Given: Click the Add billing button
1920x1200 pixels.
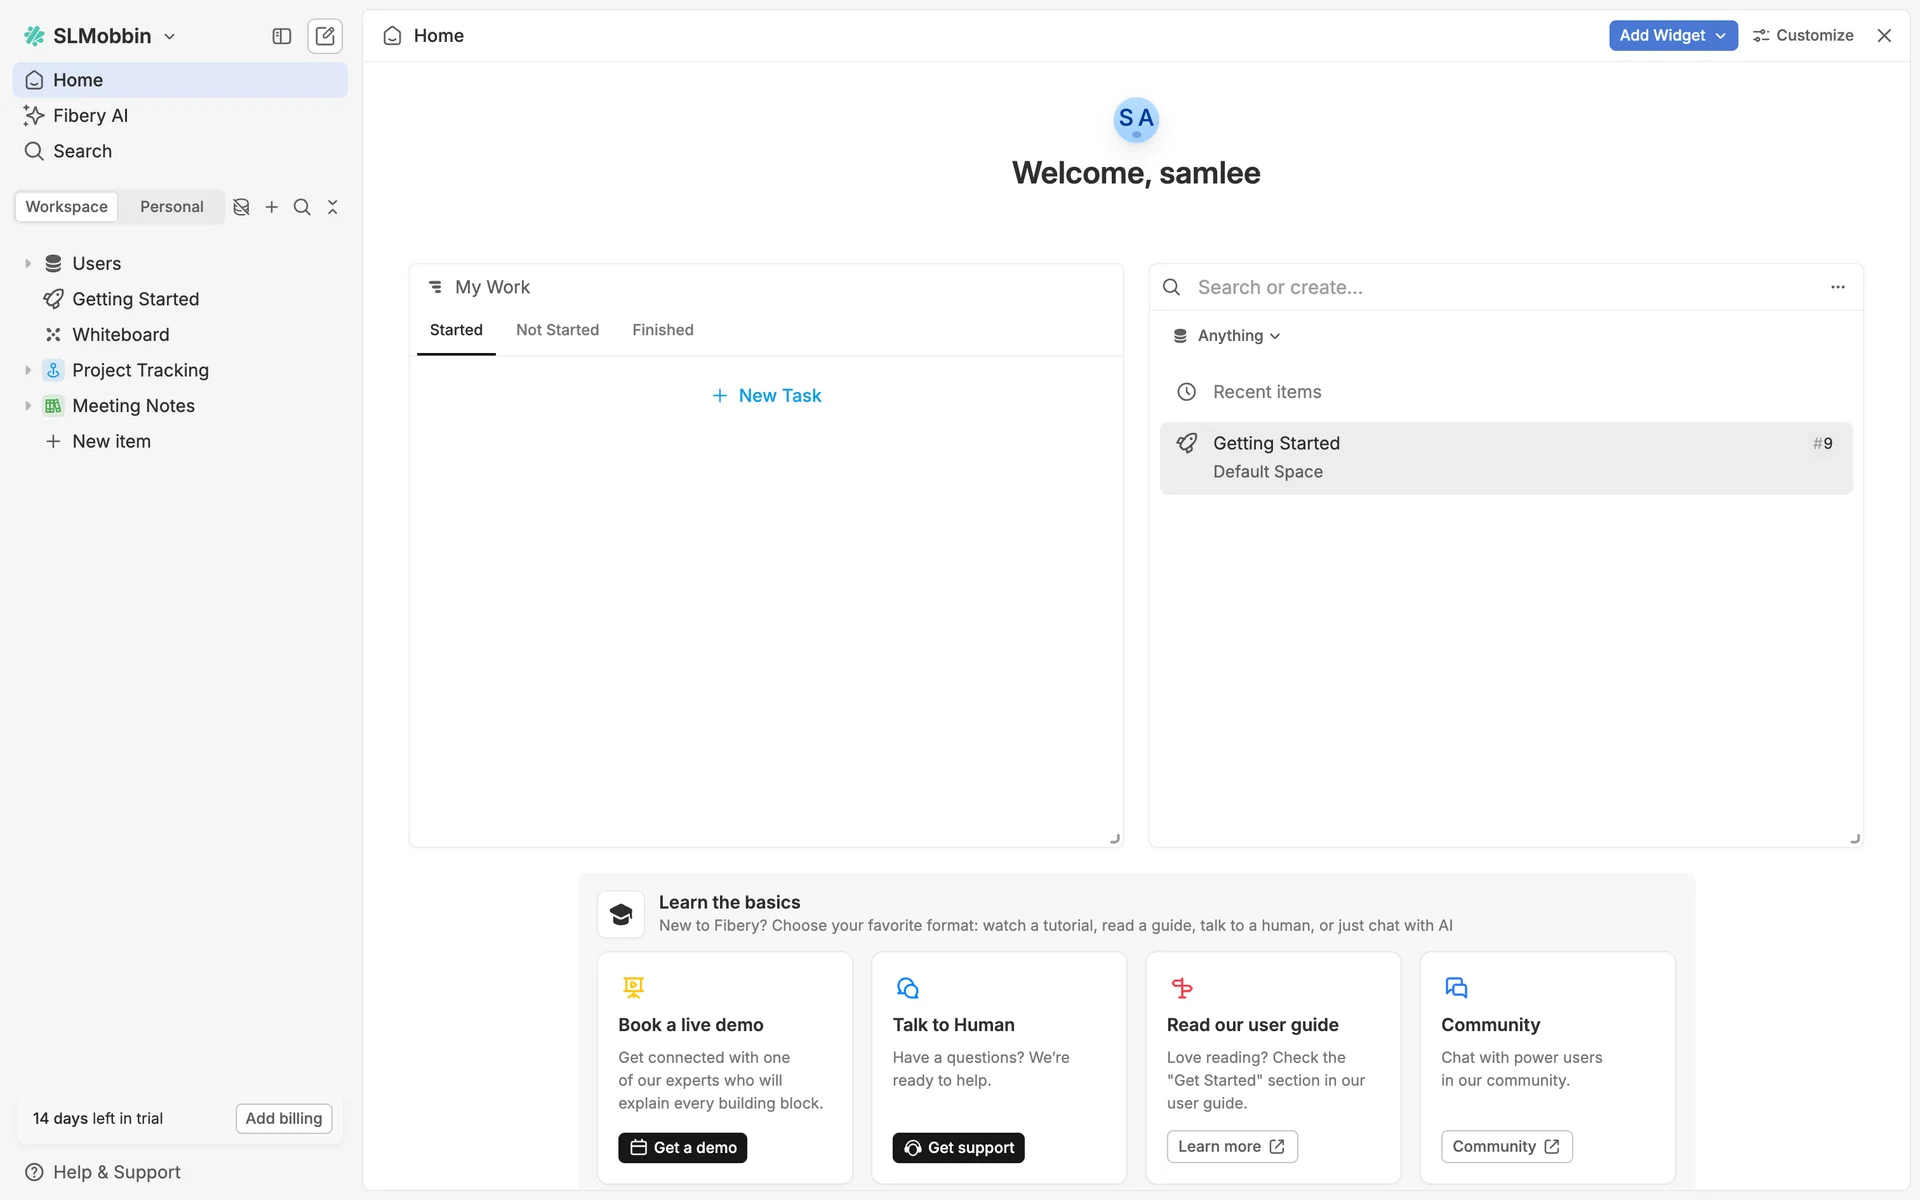Looking at the screenshot, I should 284,1118.
